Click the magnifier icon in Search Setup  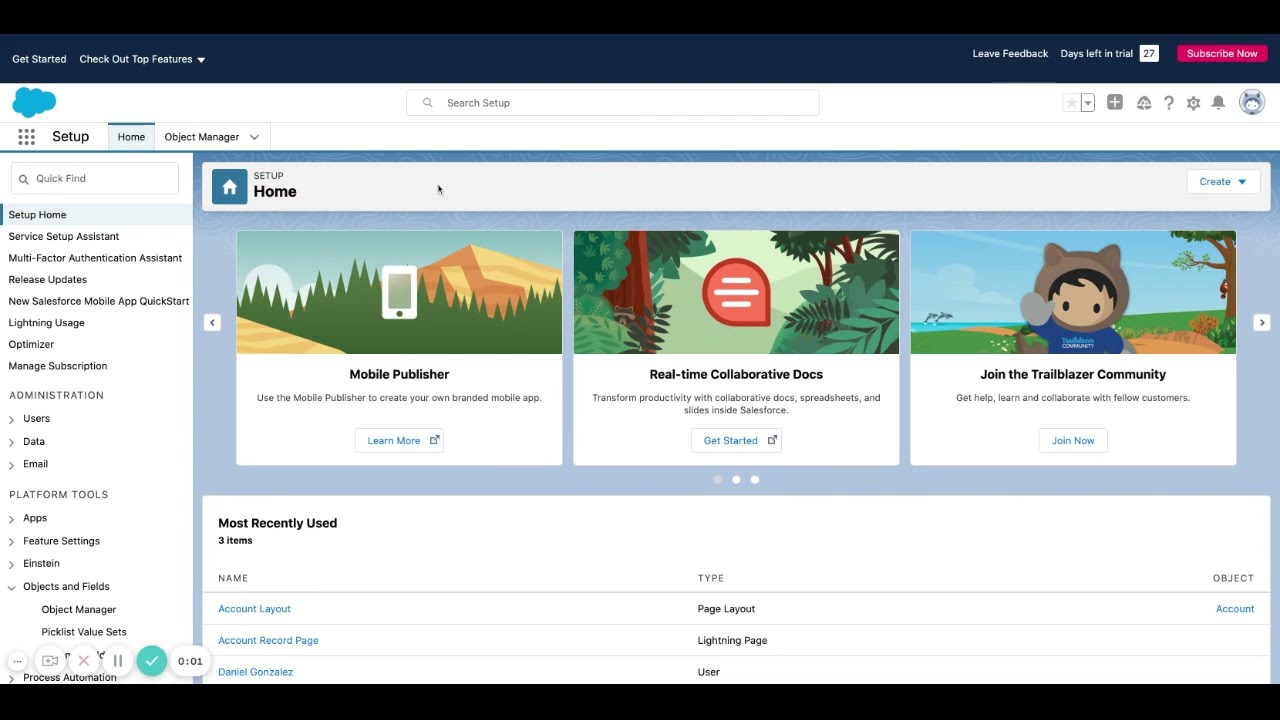[428, 103]
